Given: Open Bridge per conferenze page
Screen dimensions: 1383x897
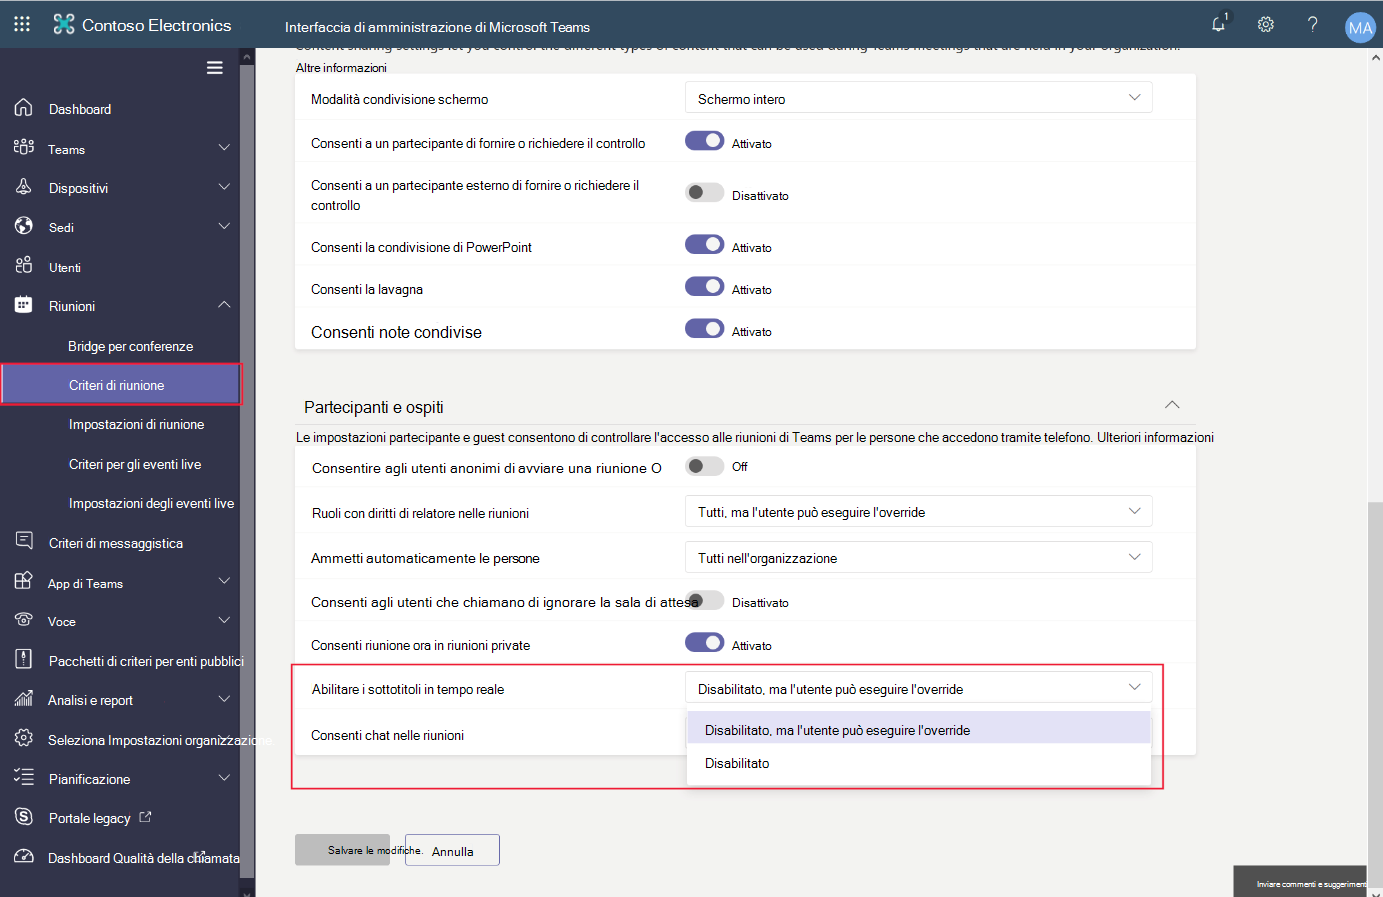Looking at the screenshot, I should click(x=130, y=346).
